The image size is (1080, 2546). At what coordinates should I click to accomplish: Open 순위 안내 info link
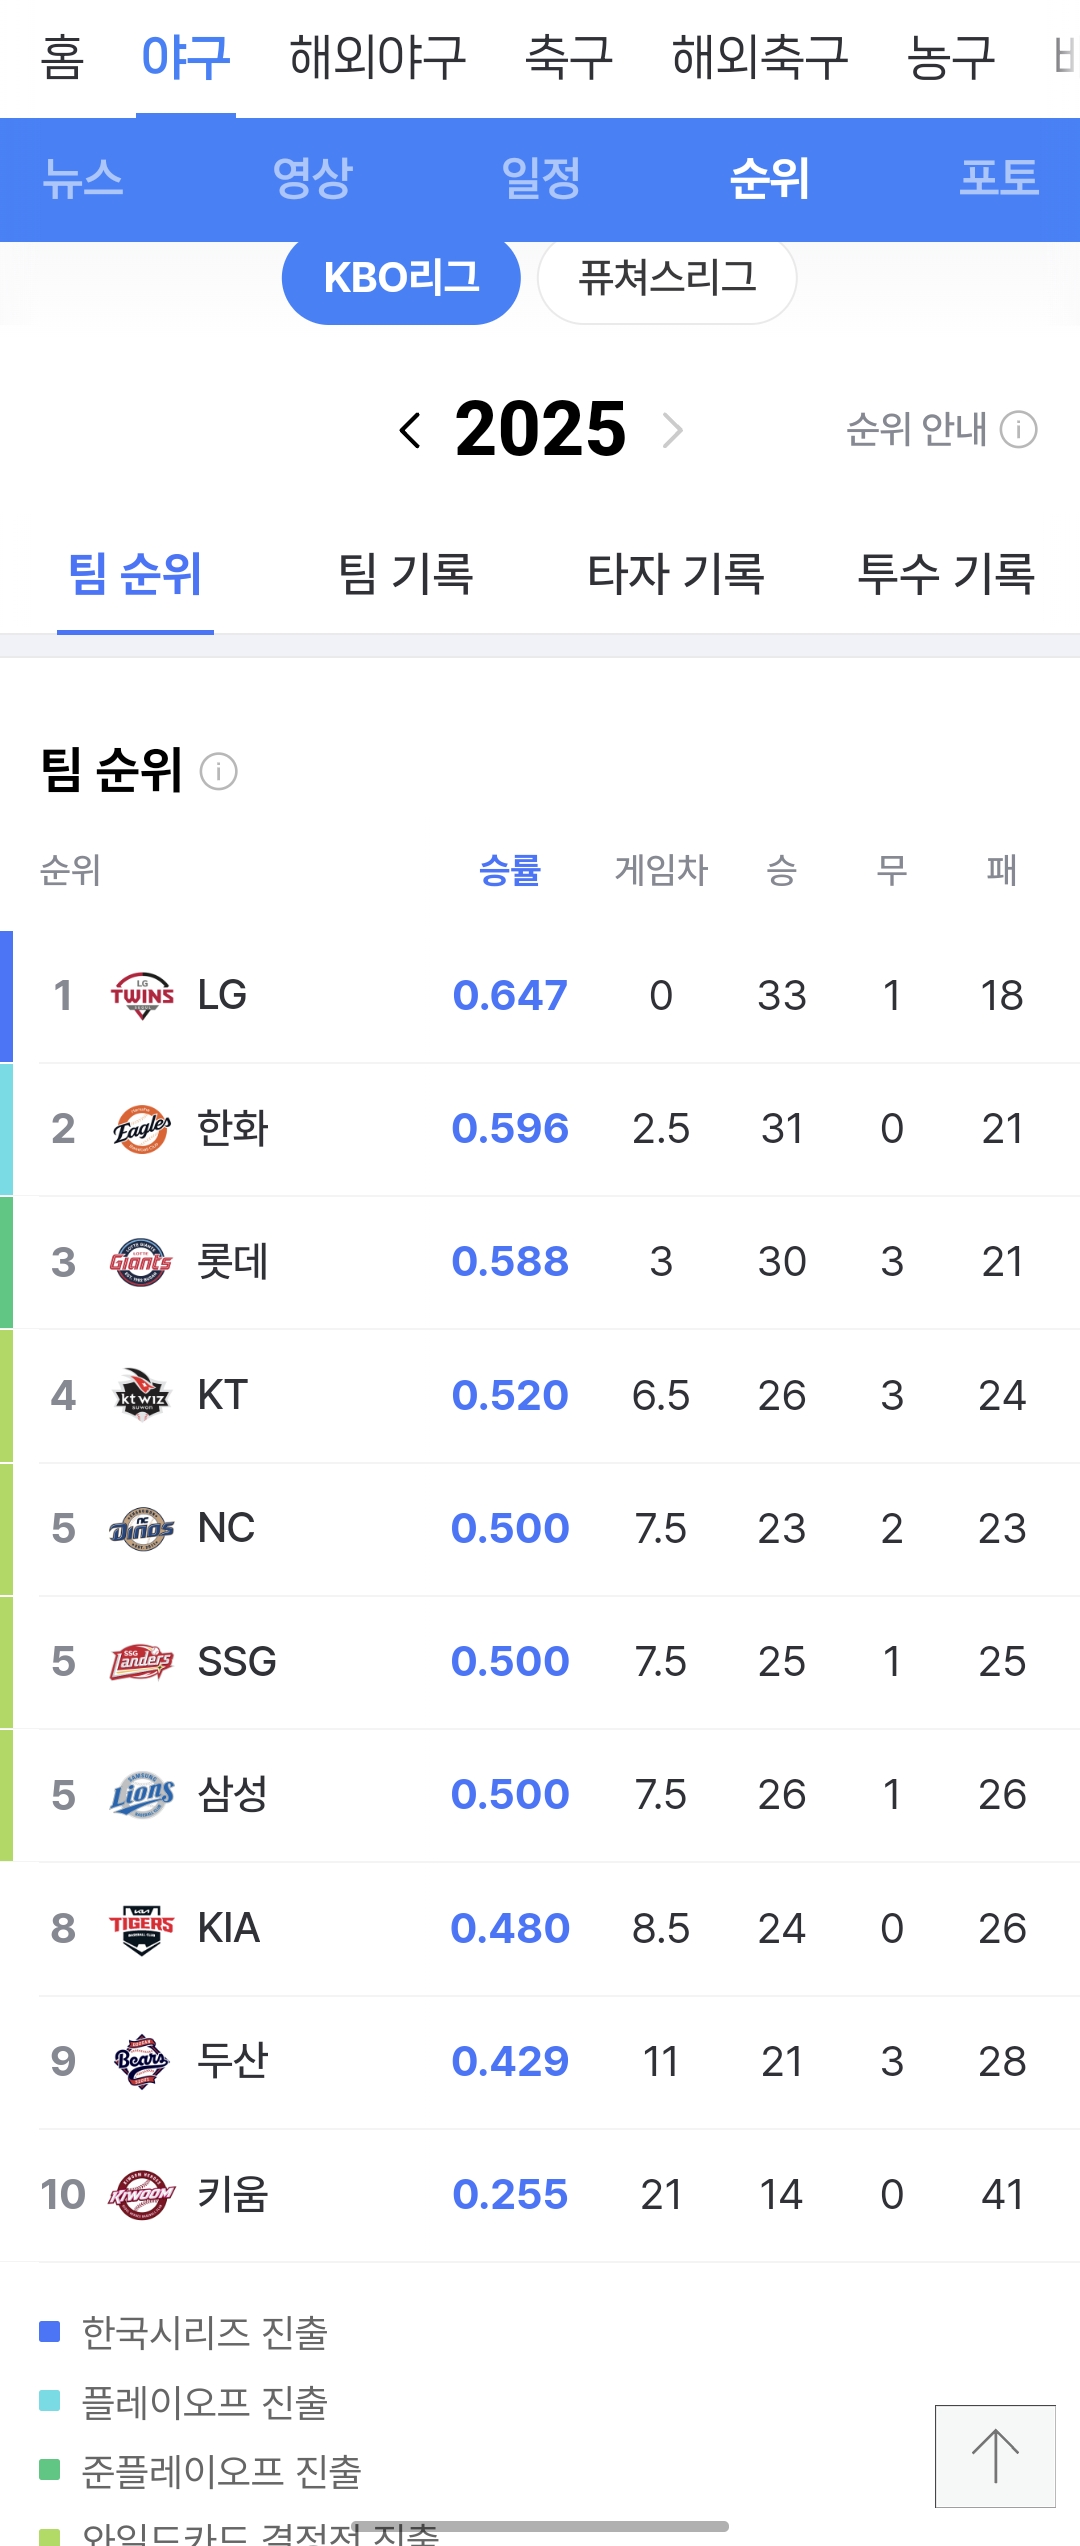coord(941,430)
